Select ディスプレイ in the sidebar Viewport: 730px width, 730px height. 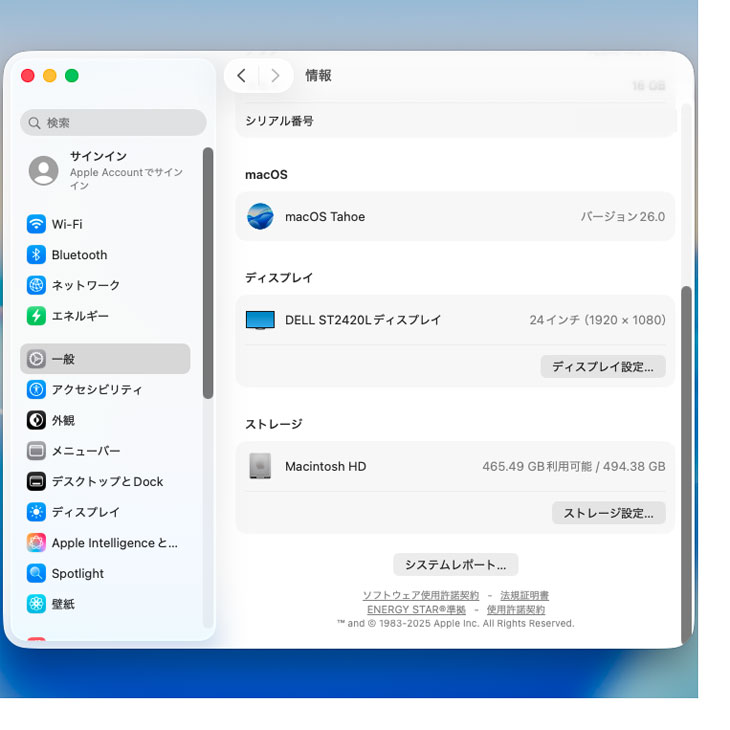point(86,512)
